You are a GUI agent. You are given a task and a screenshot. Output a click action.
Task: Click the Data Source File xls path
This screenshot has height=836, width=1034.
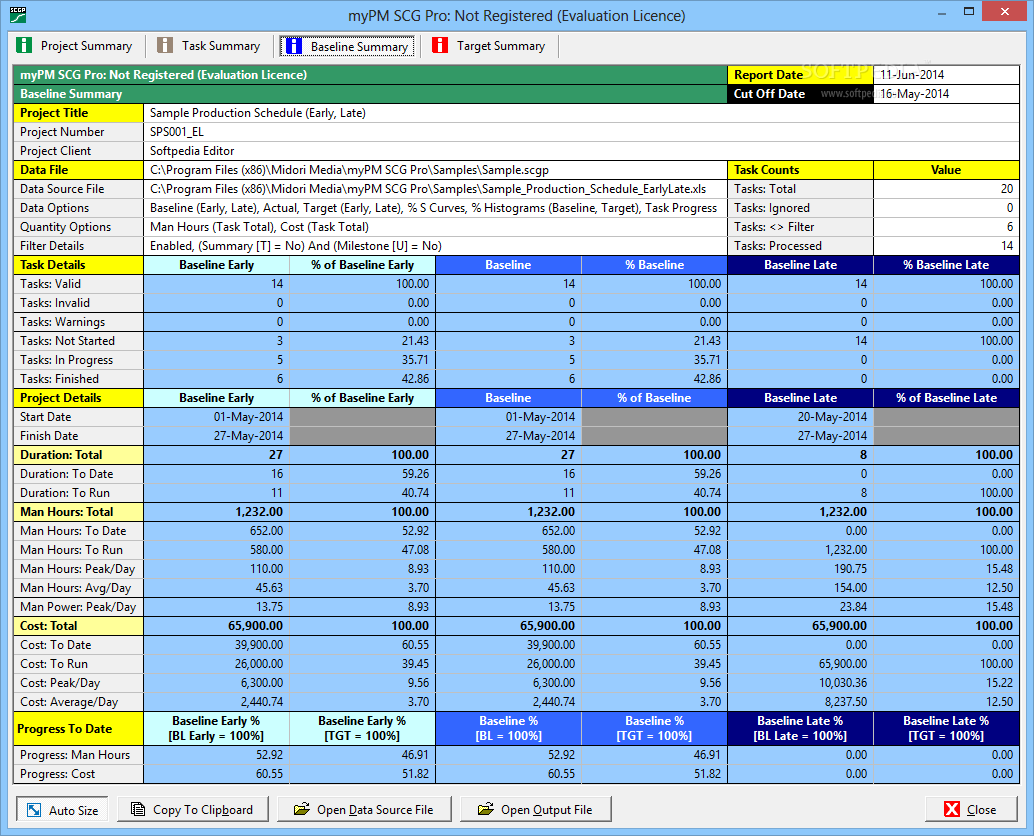[x=435, y=189]
